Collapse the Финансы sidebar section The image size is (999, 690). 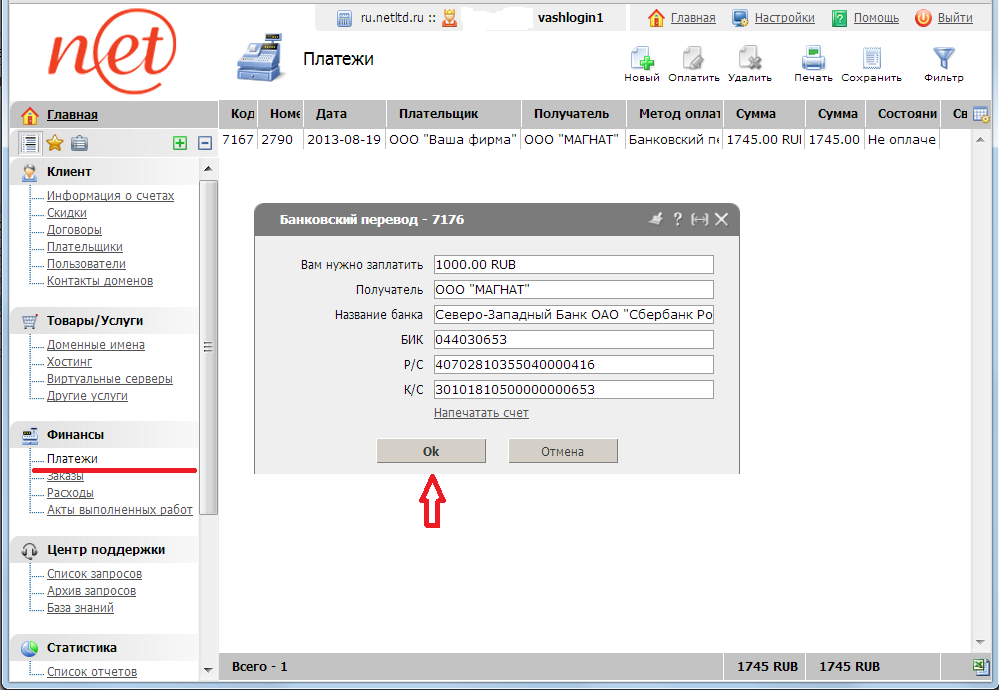click(75, 435)
